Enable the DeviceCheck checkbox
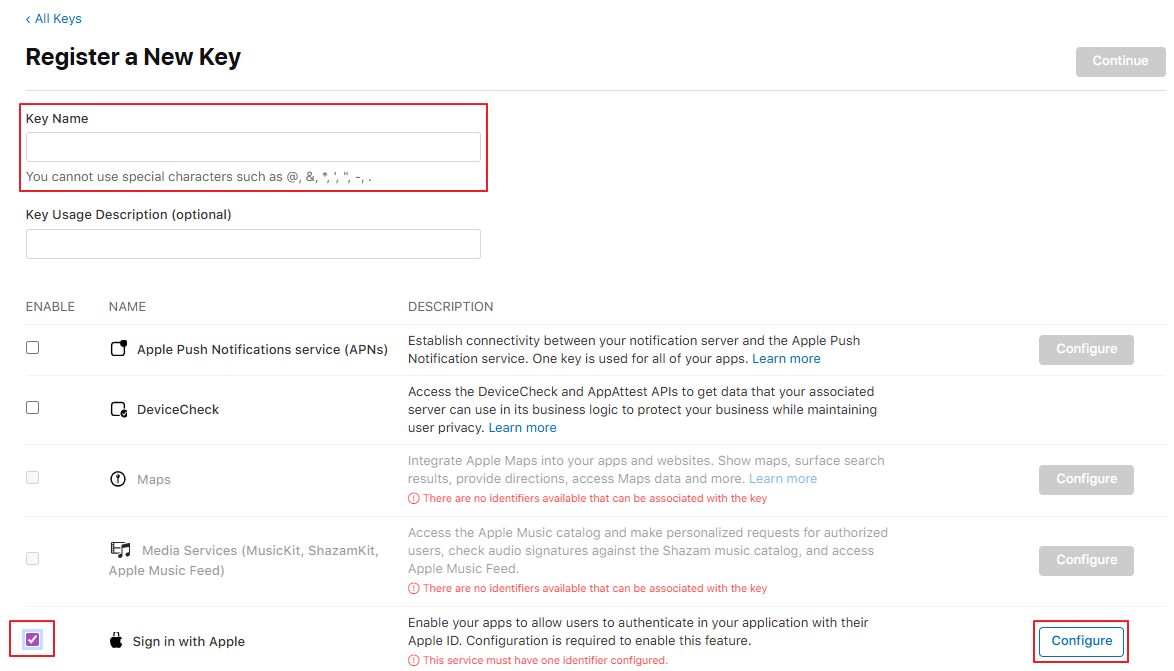 [33, 408]
